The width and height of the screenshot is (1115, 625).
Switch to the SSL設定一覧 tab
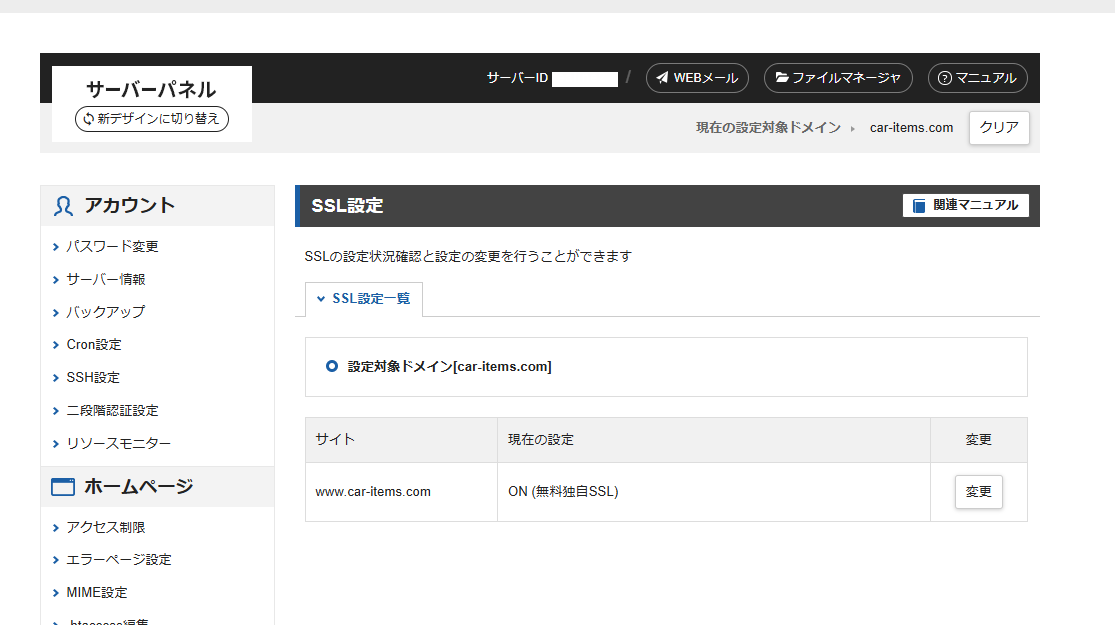point(364,299)
